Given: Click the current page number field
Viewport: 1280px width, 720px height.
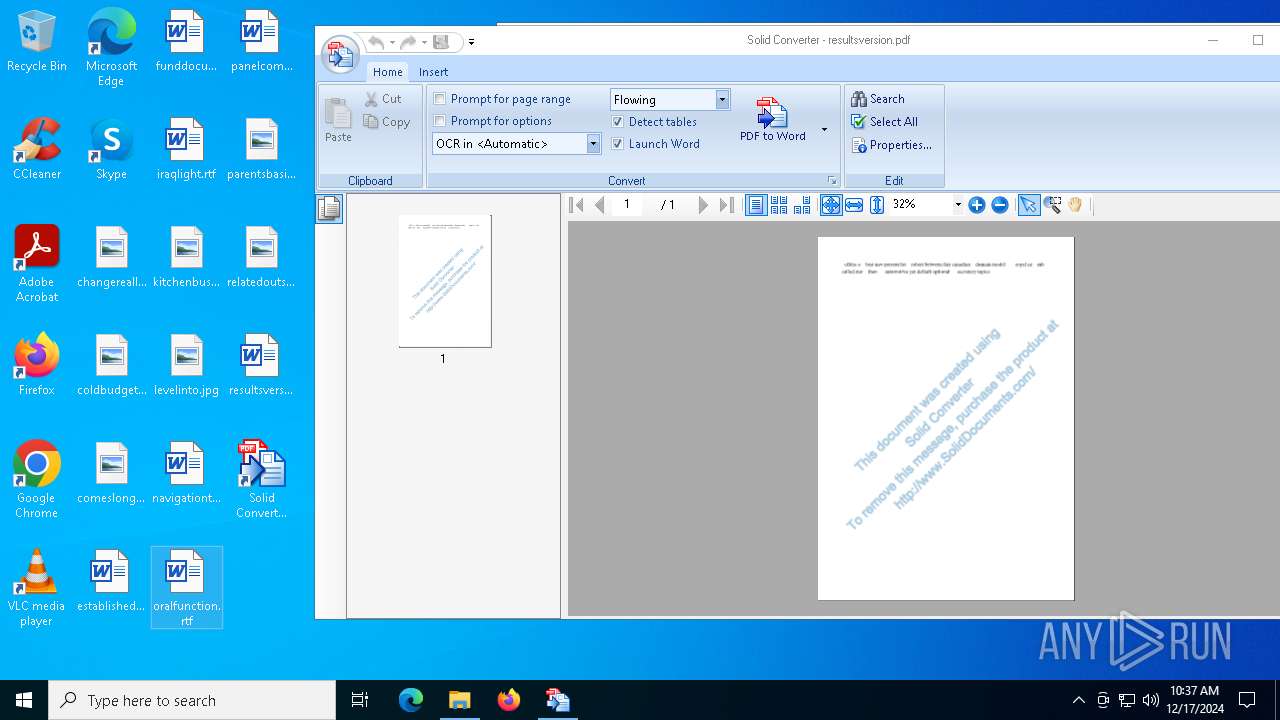Looking at the screenshot, I should pyautogui.click(x=627, y=205).
